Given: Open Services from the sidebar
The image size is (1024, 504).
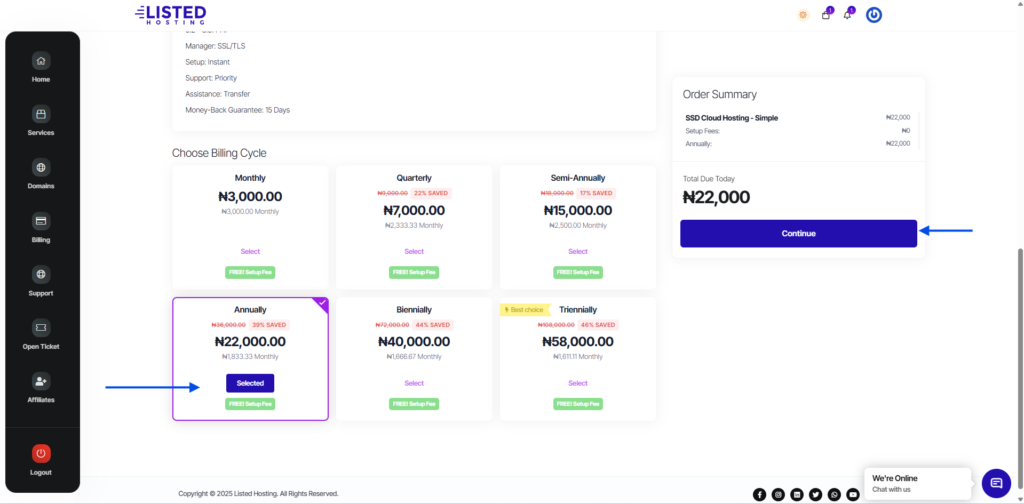Looking at the screenshot, I should pos(41,114).
